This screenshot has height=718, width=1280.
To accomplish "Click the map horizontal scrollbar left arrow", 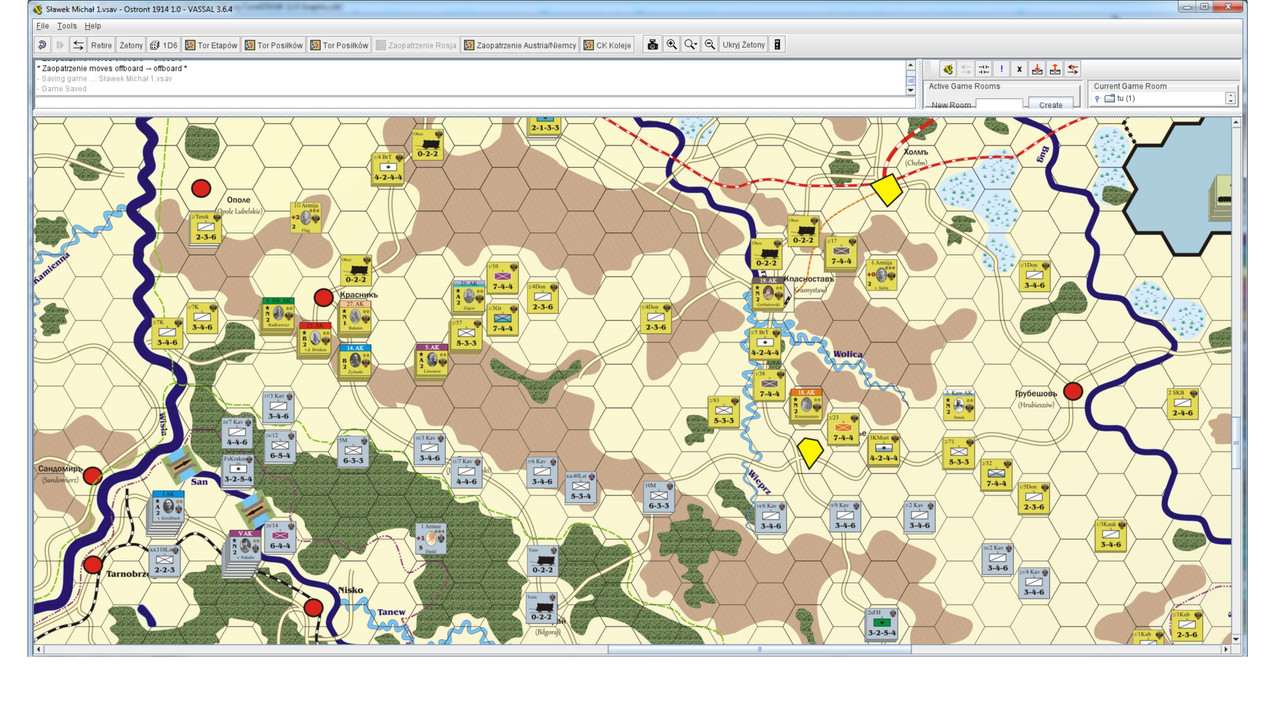I will tap(39, 650).
